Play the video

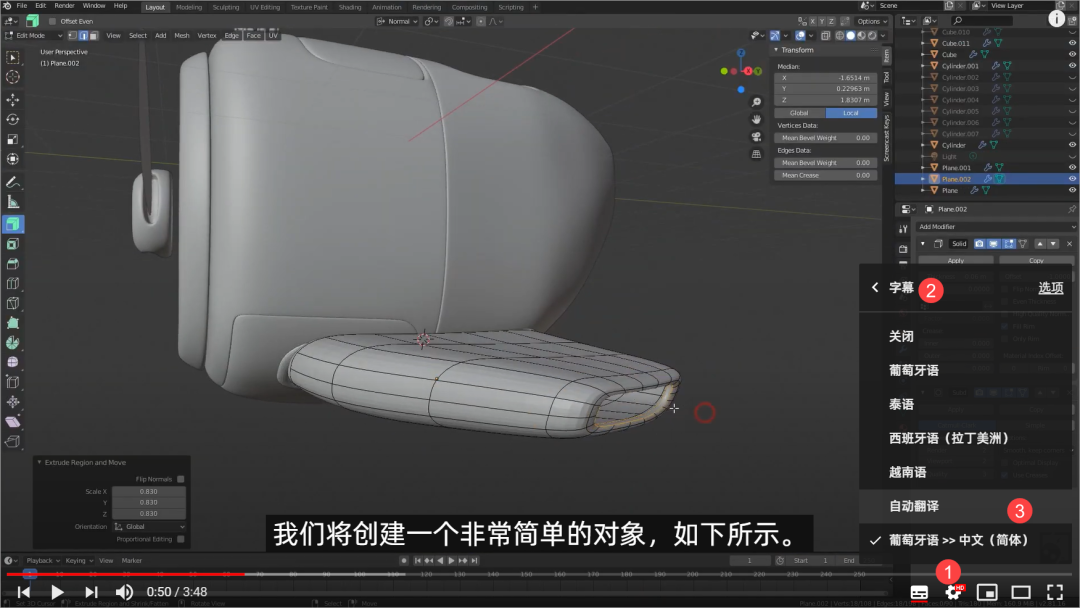[57, 592]
